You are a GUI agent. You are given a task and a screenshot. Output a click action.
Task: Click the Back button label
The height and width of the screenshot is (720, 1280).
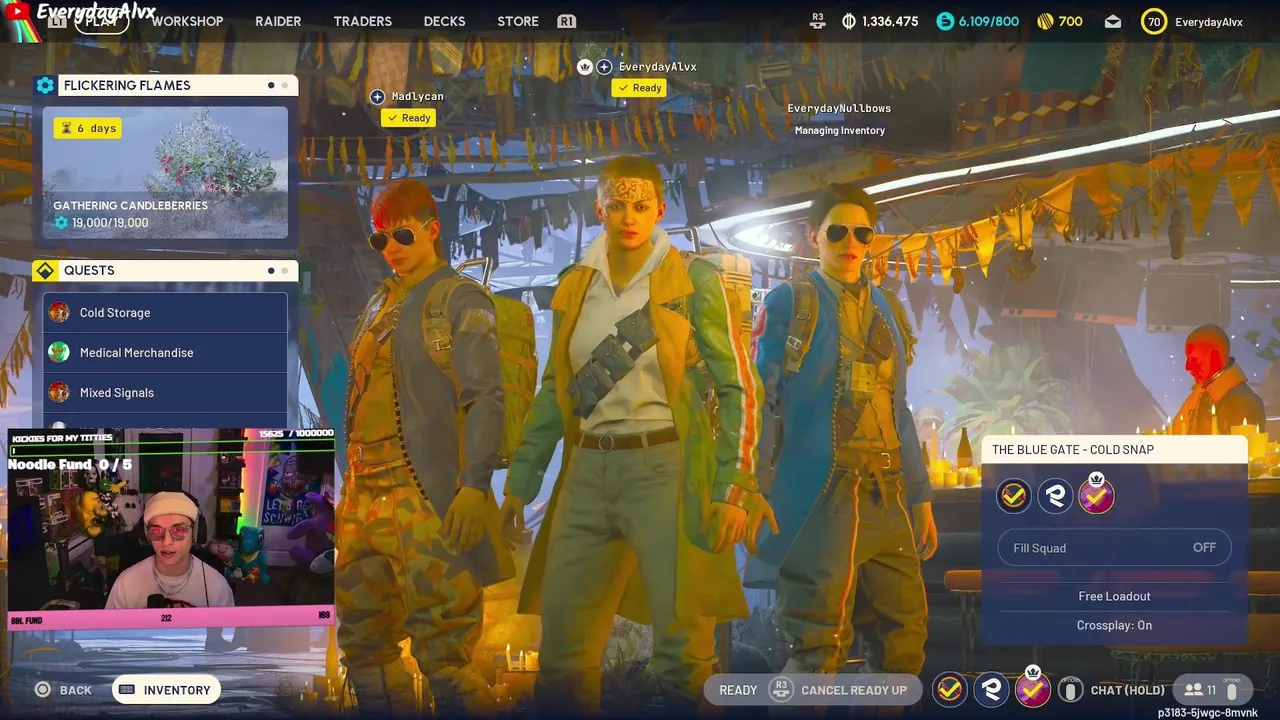point(76,690)
